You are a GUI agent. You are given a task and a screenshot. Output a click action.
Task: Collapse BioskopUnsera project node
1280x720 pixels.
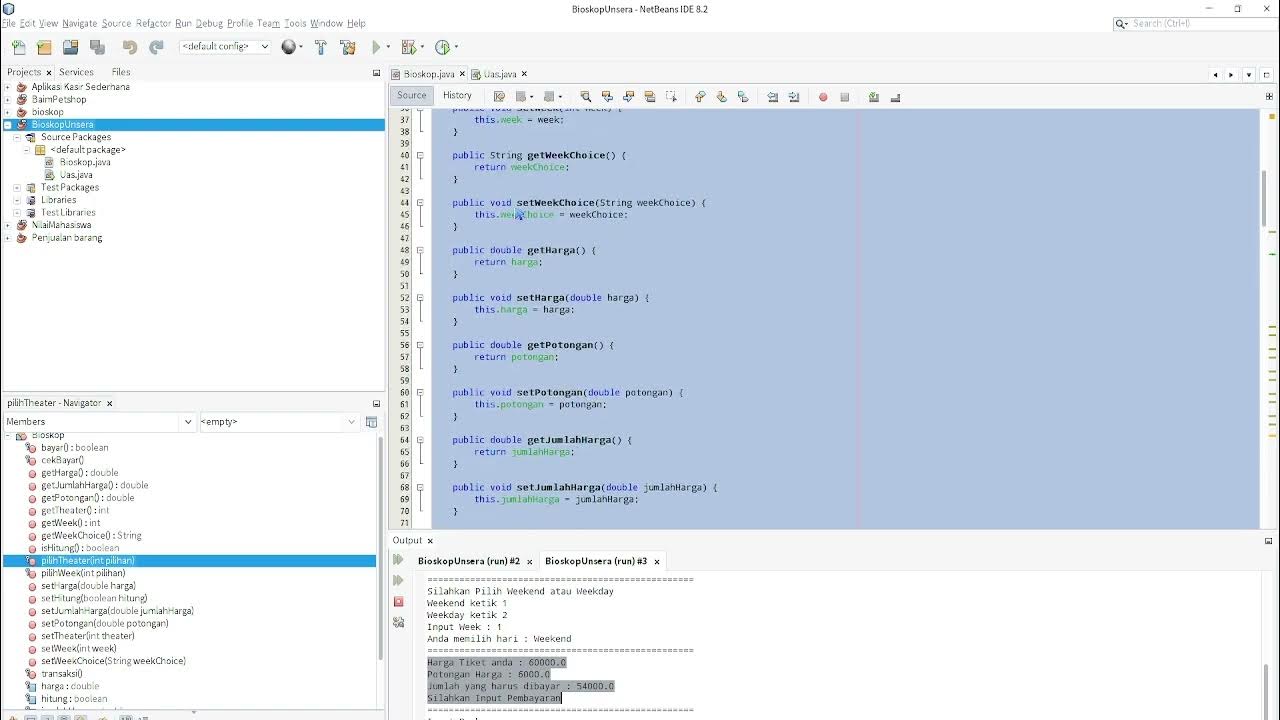[8, 125]
